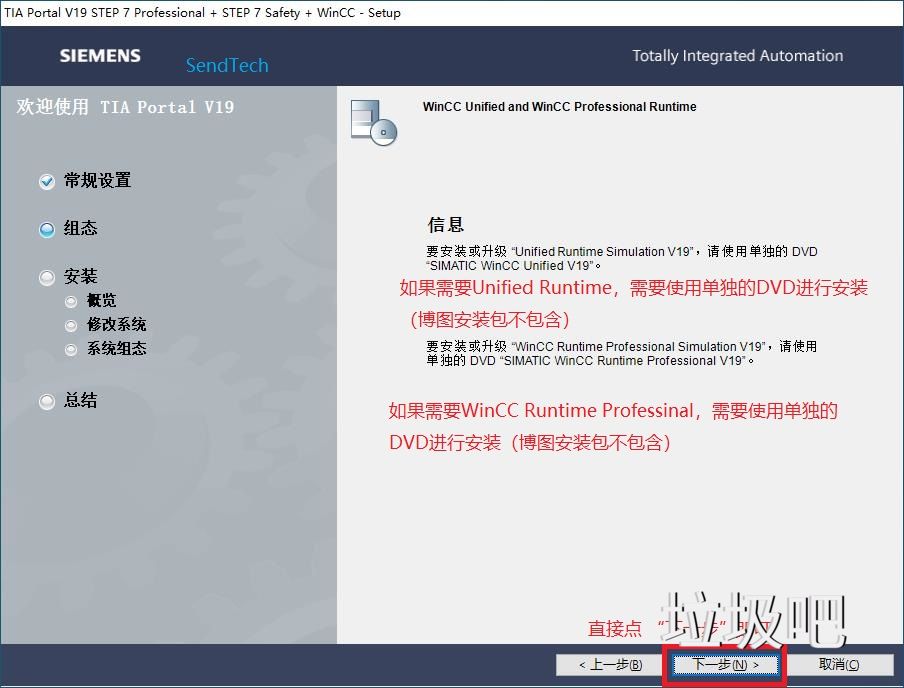The image size is (904, 688).
Task: Select the 总结 step radio indicator
Action: point(46,401)
